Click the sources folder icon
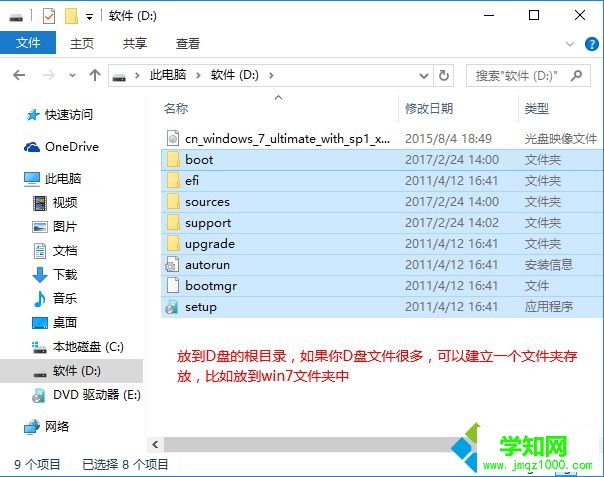This screenshot has width=604, height=477. 173,202
